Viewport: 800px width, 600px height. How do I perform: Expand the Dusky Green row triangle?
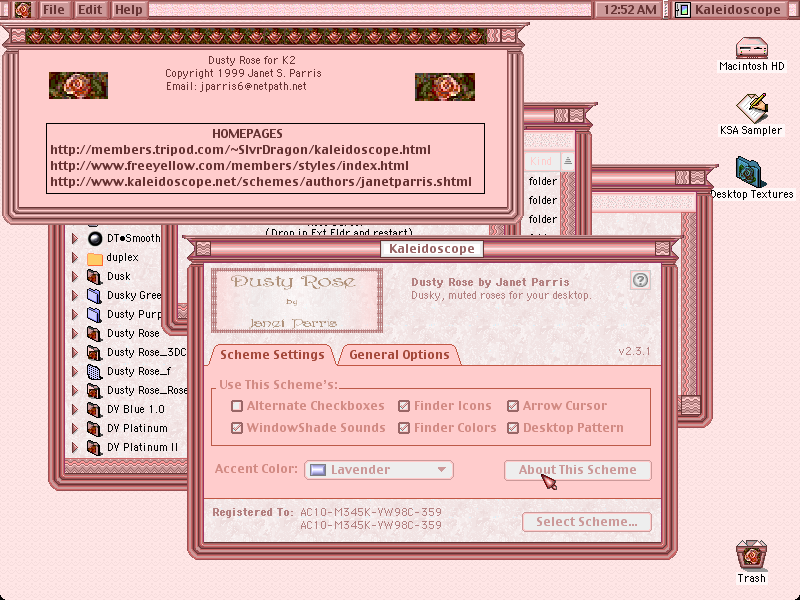[75, 295]
